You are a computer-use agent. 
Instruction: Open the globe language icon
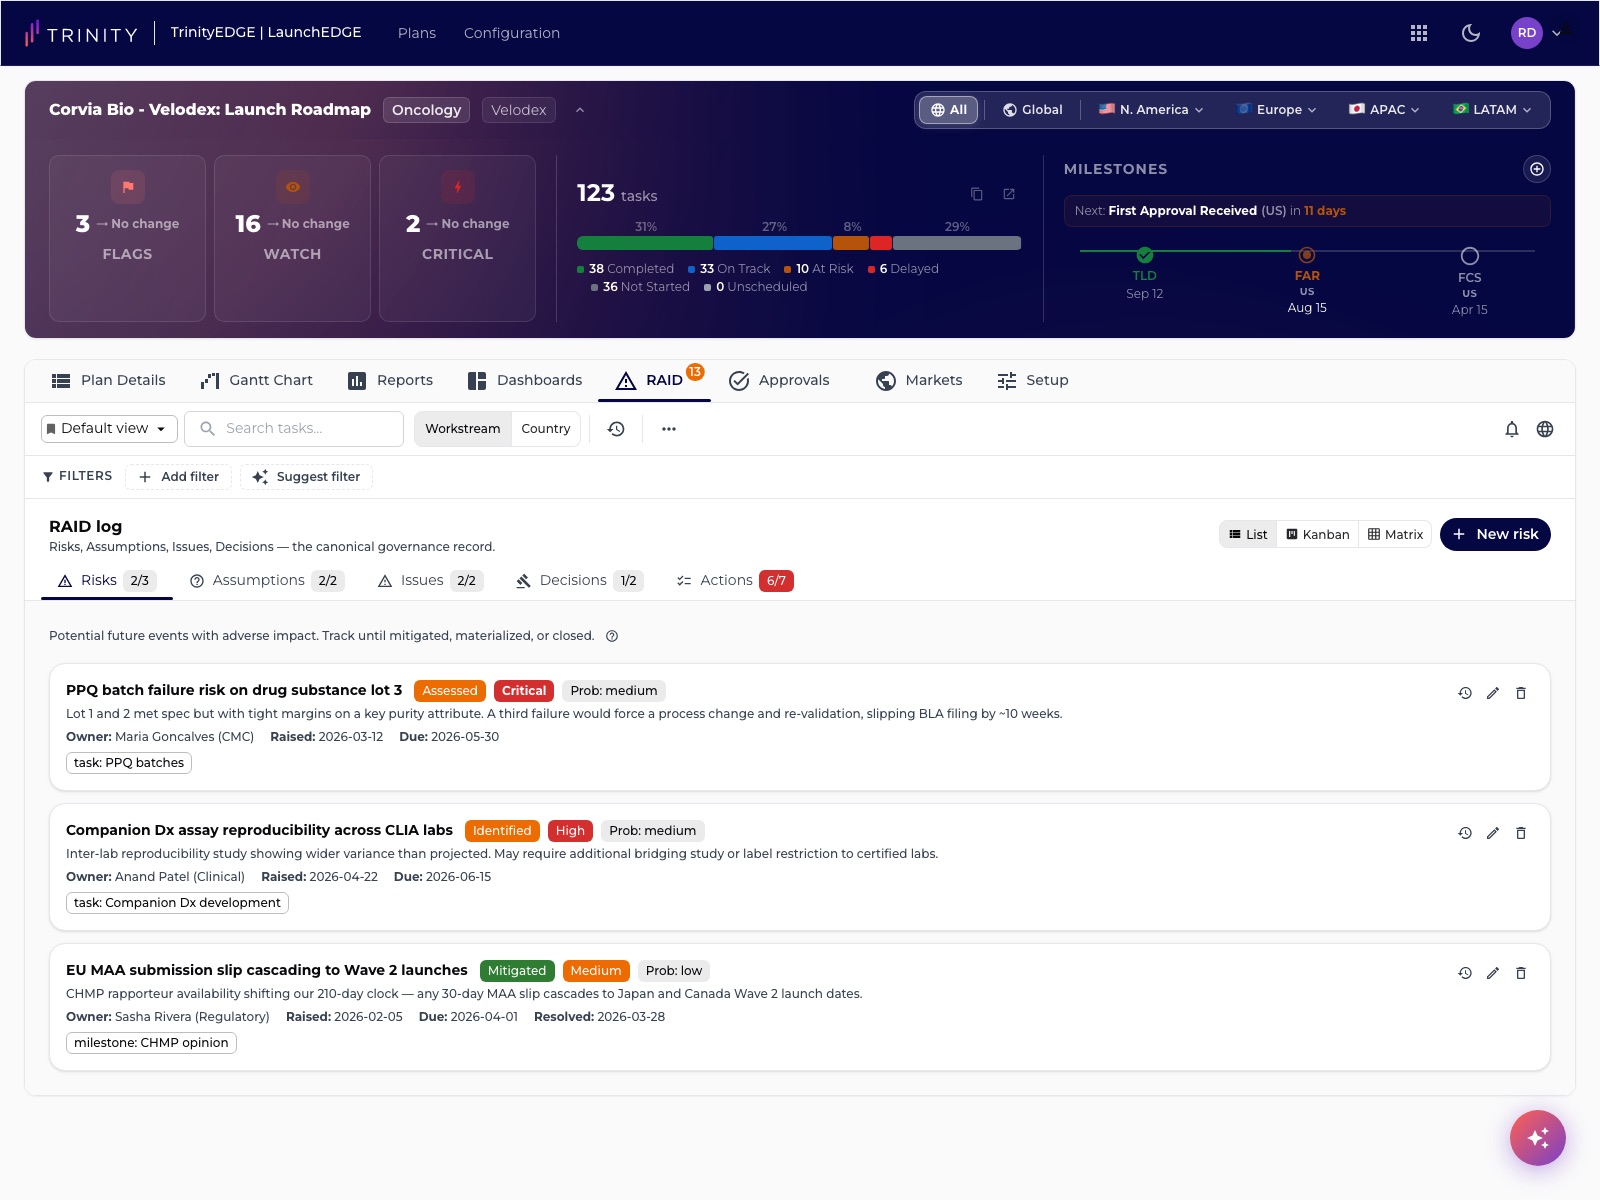point(1545,429)
